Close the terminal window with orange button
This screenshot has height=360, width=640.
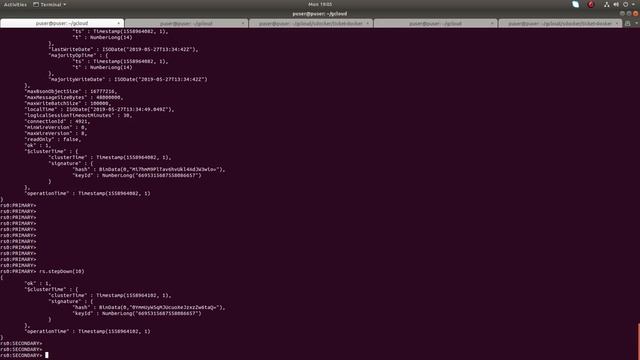point(636,13)
